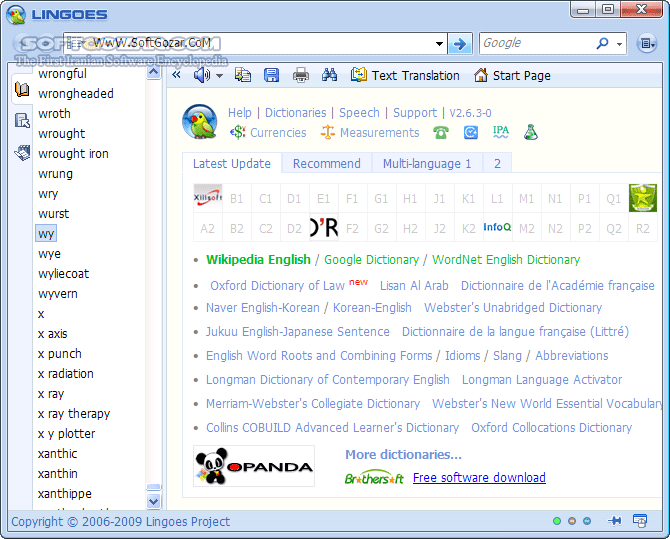The image size is (670, 539).
Task: Click the OPANDA panda banner
Action: coord(254,466)
